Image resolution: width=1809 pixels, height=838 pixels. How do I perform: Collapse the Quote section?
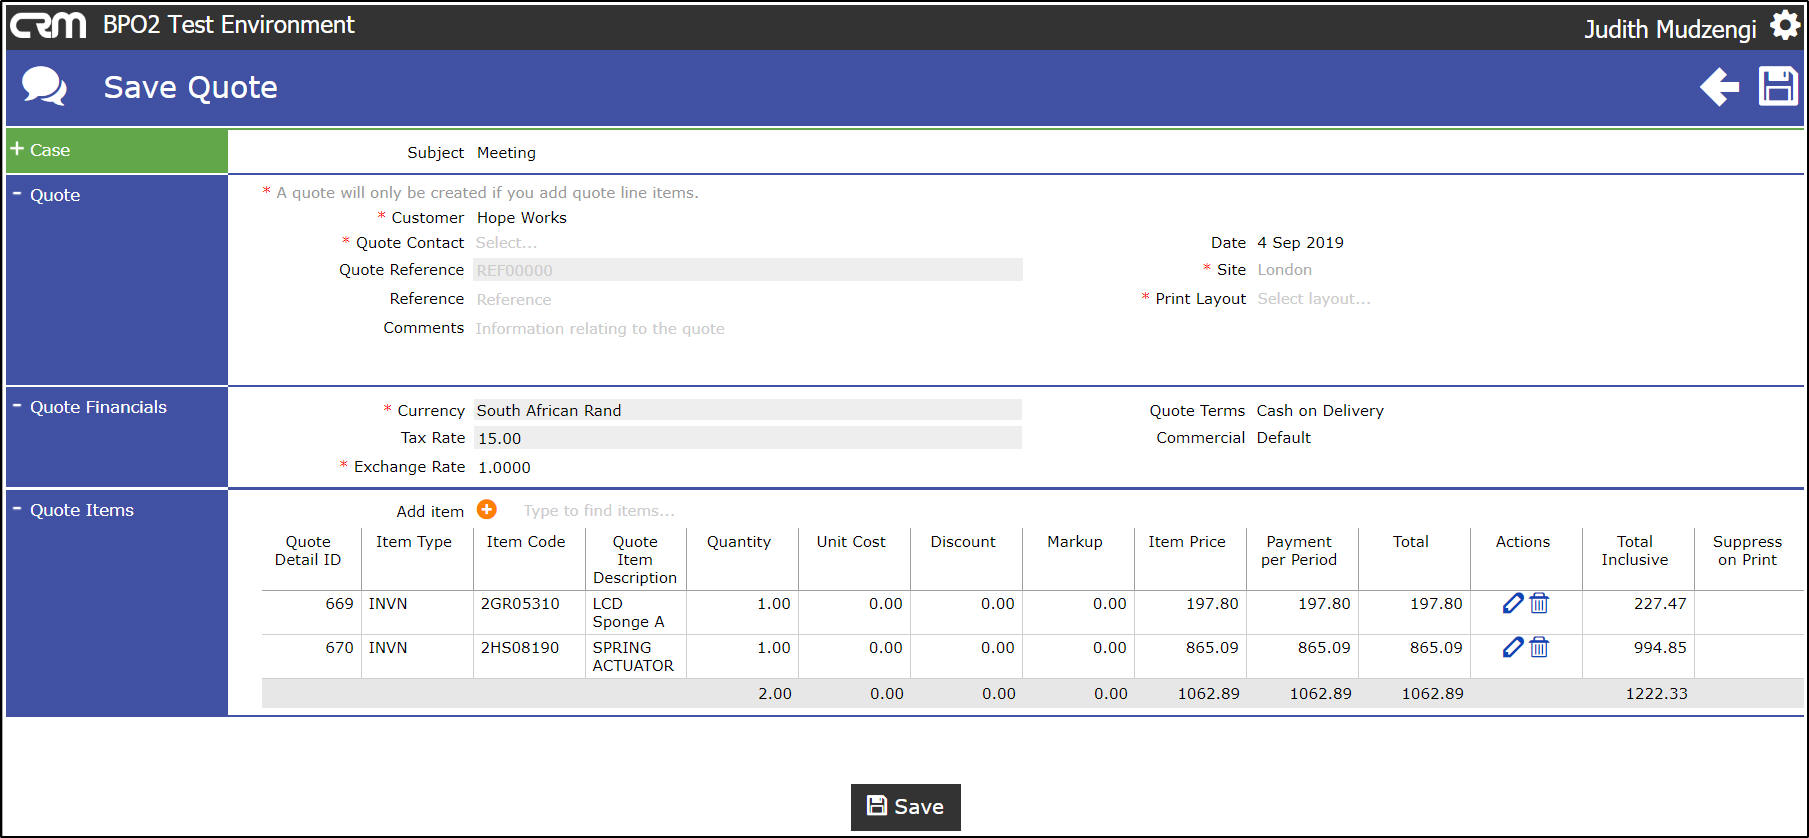point(116,195)
